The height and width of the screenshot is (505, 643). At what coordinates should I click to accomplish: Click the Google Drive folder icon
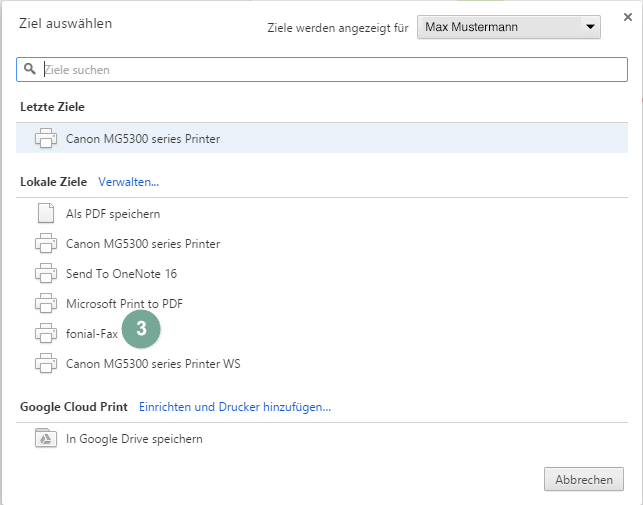tap(46, 438)
